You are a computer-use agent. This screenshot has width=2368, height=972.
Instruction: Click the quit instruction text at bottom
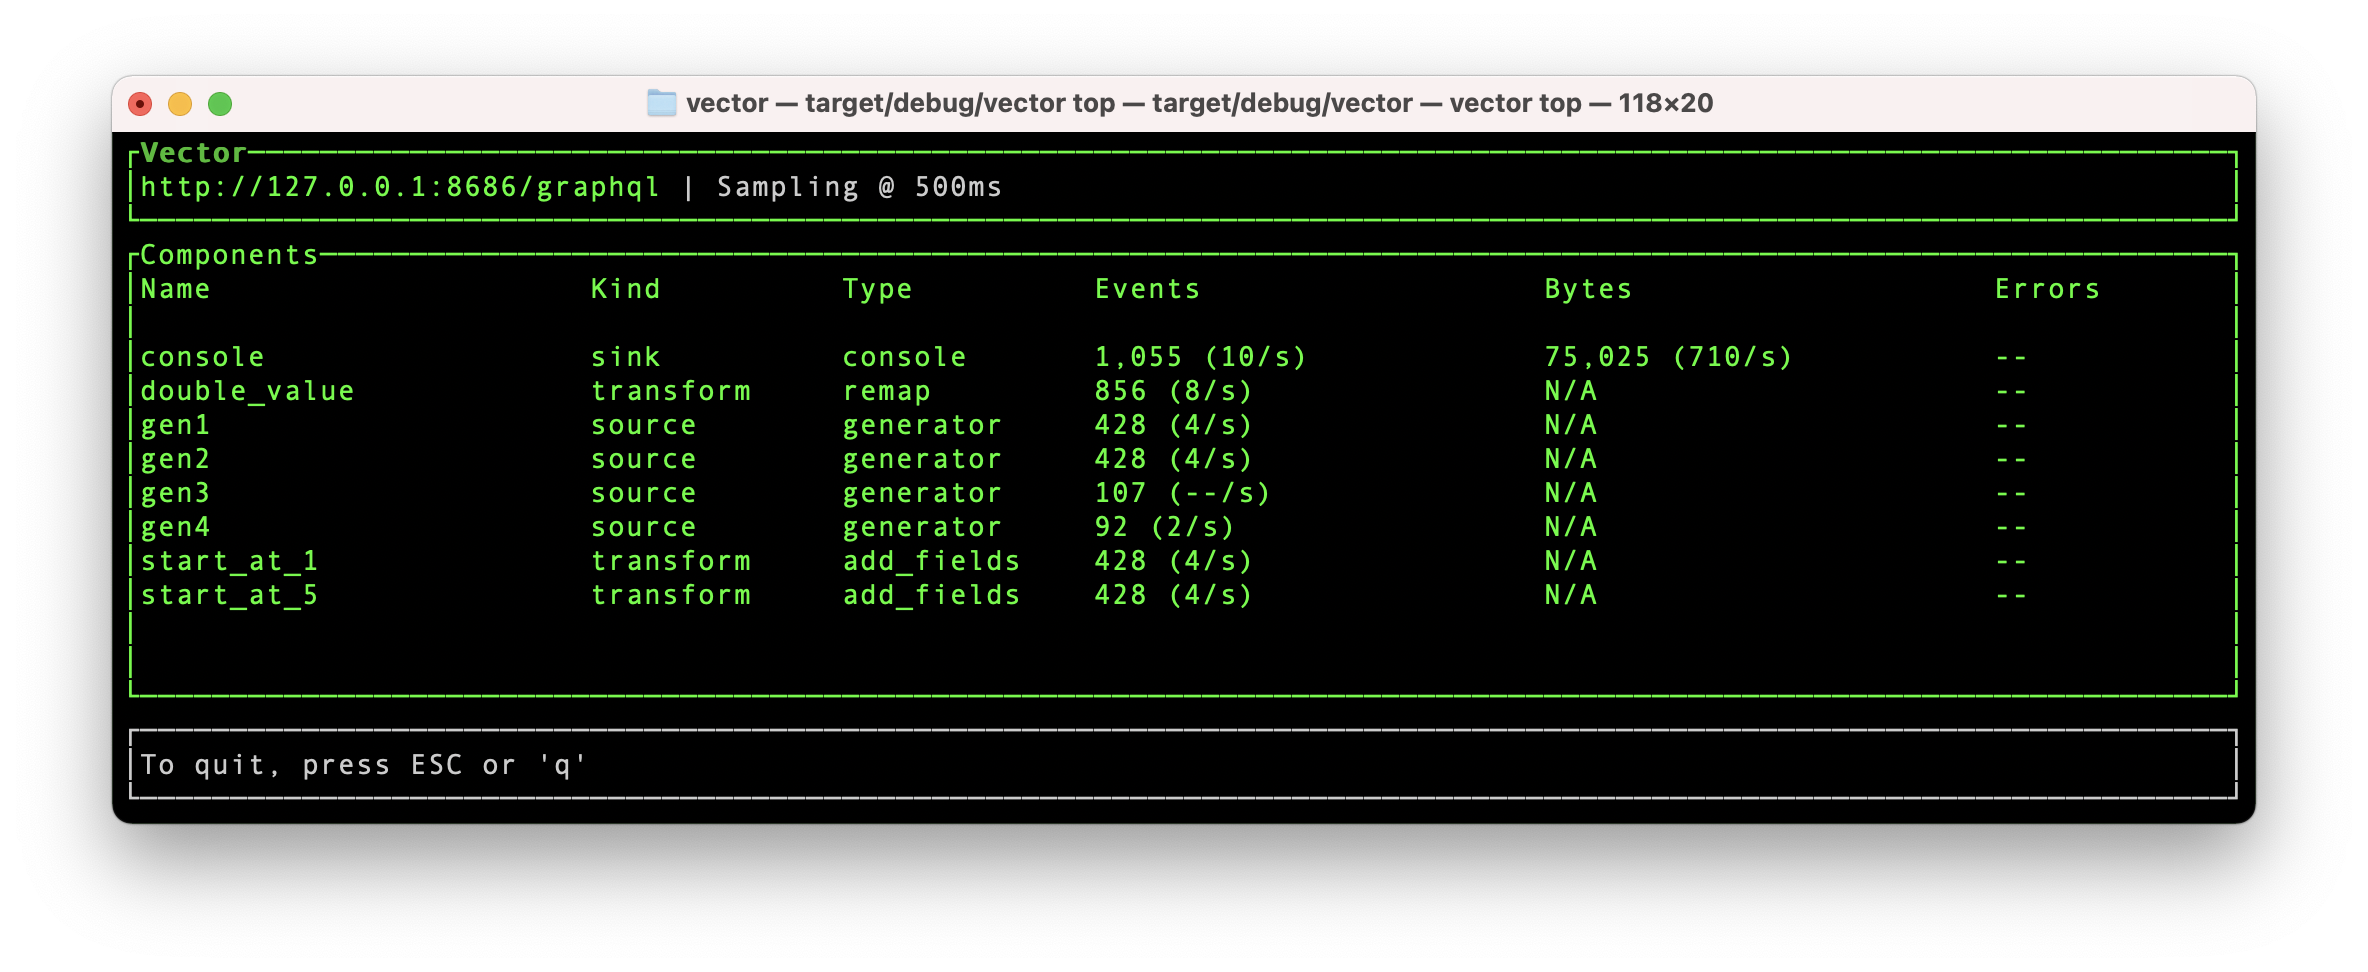363,765
